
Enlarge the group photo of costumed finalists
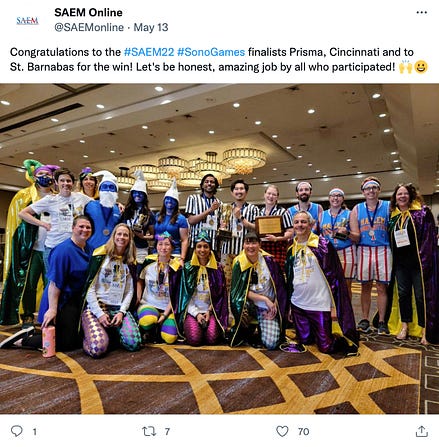click(219, 249)
